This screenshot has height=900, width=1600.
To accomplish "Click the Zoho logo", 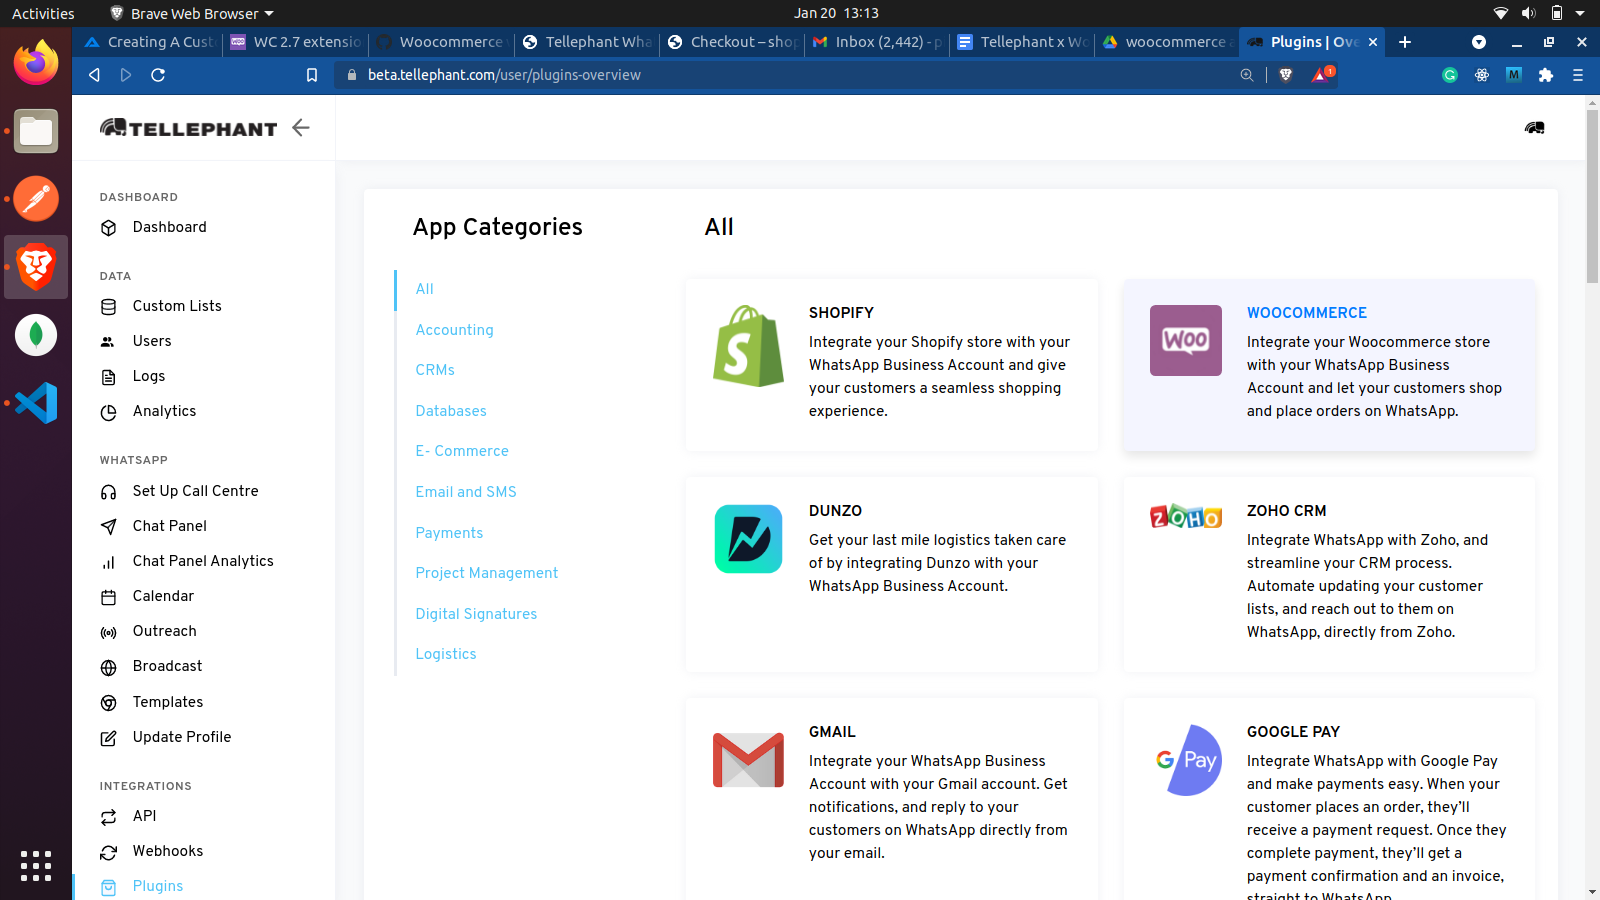I will [x=1186, y=516].
